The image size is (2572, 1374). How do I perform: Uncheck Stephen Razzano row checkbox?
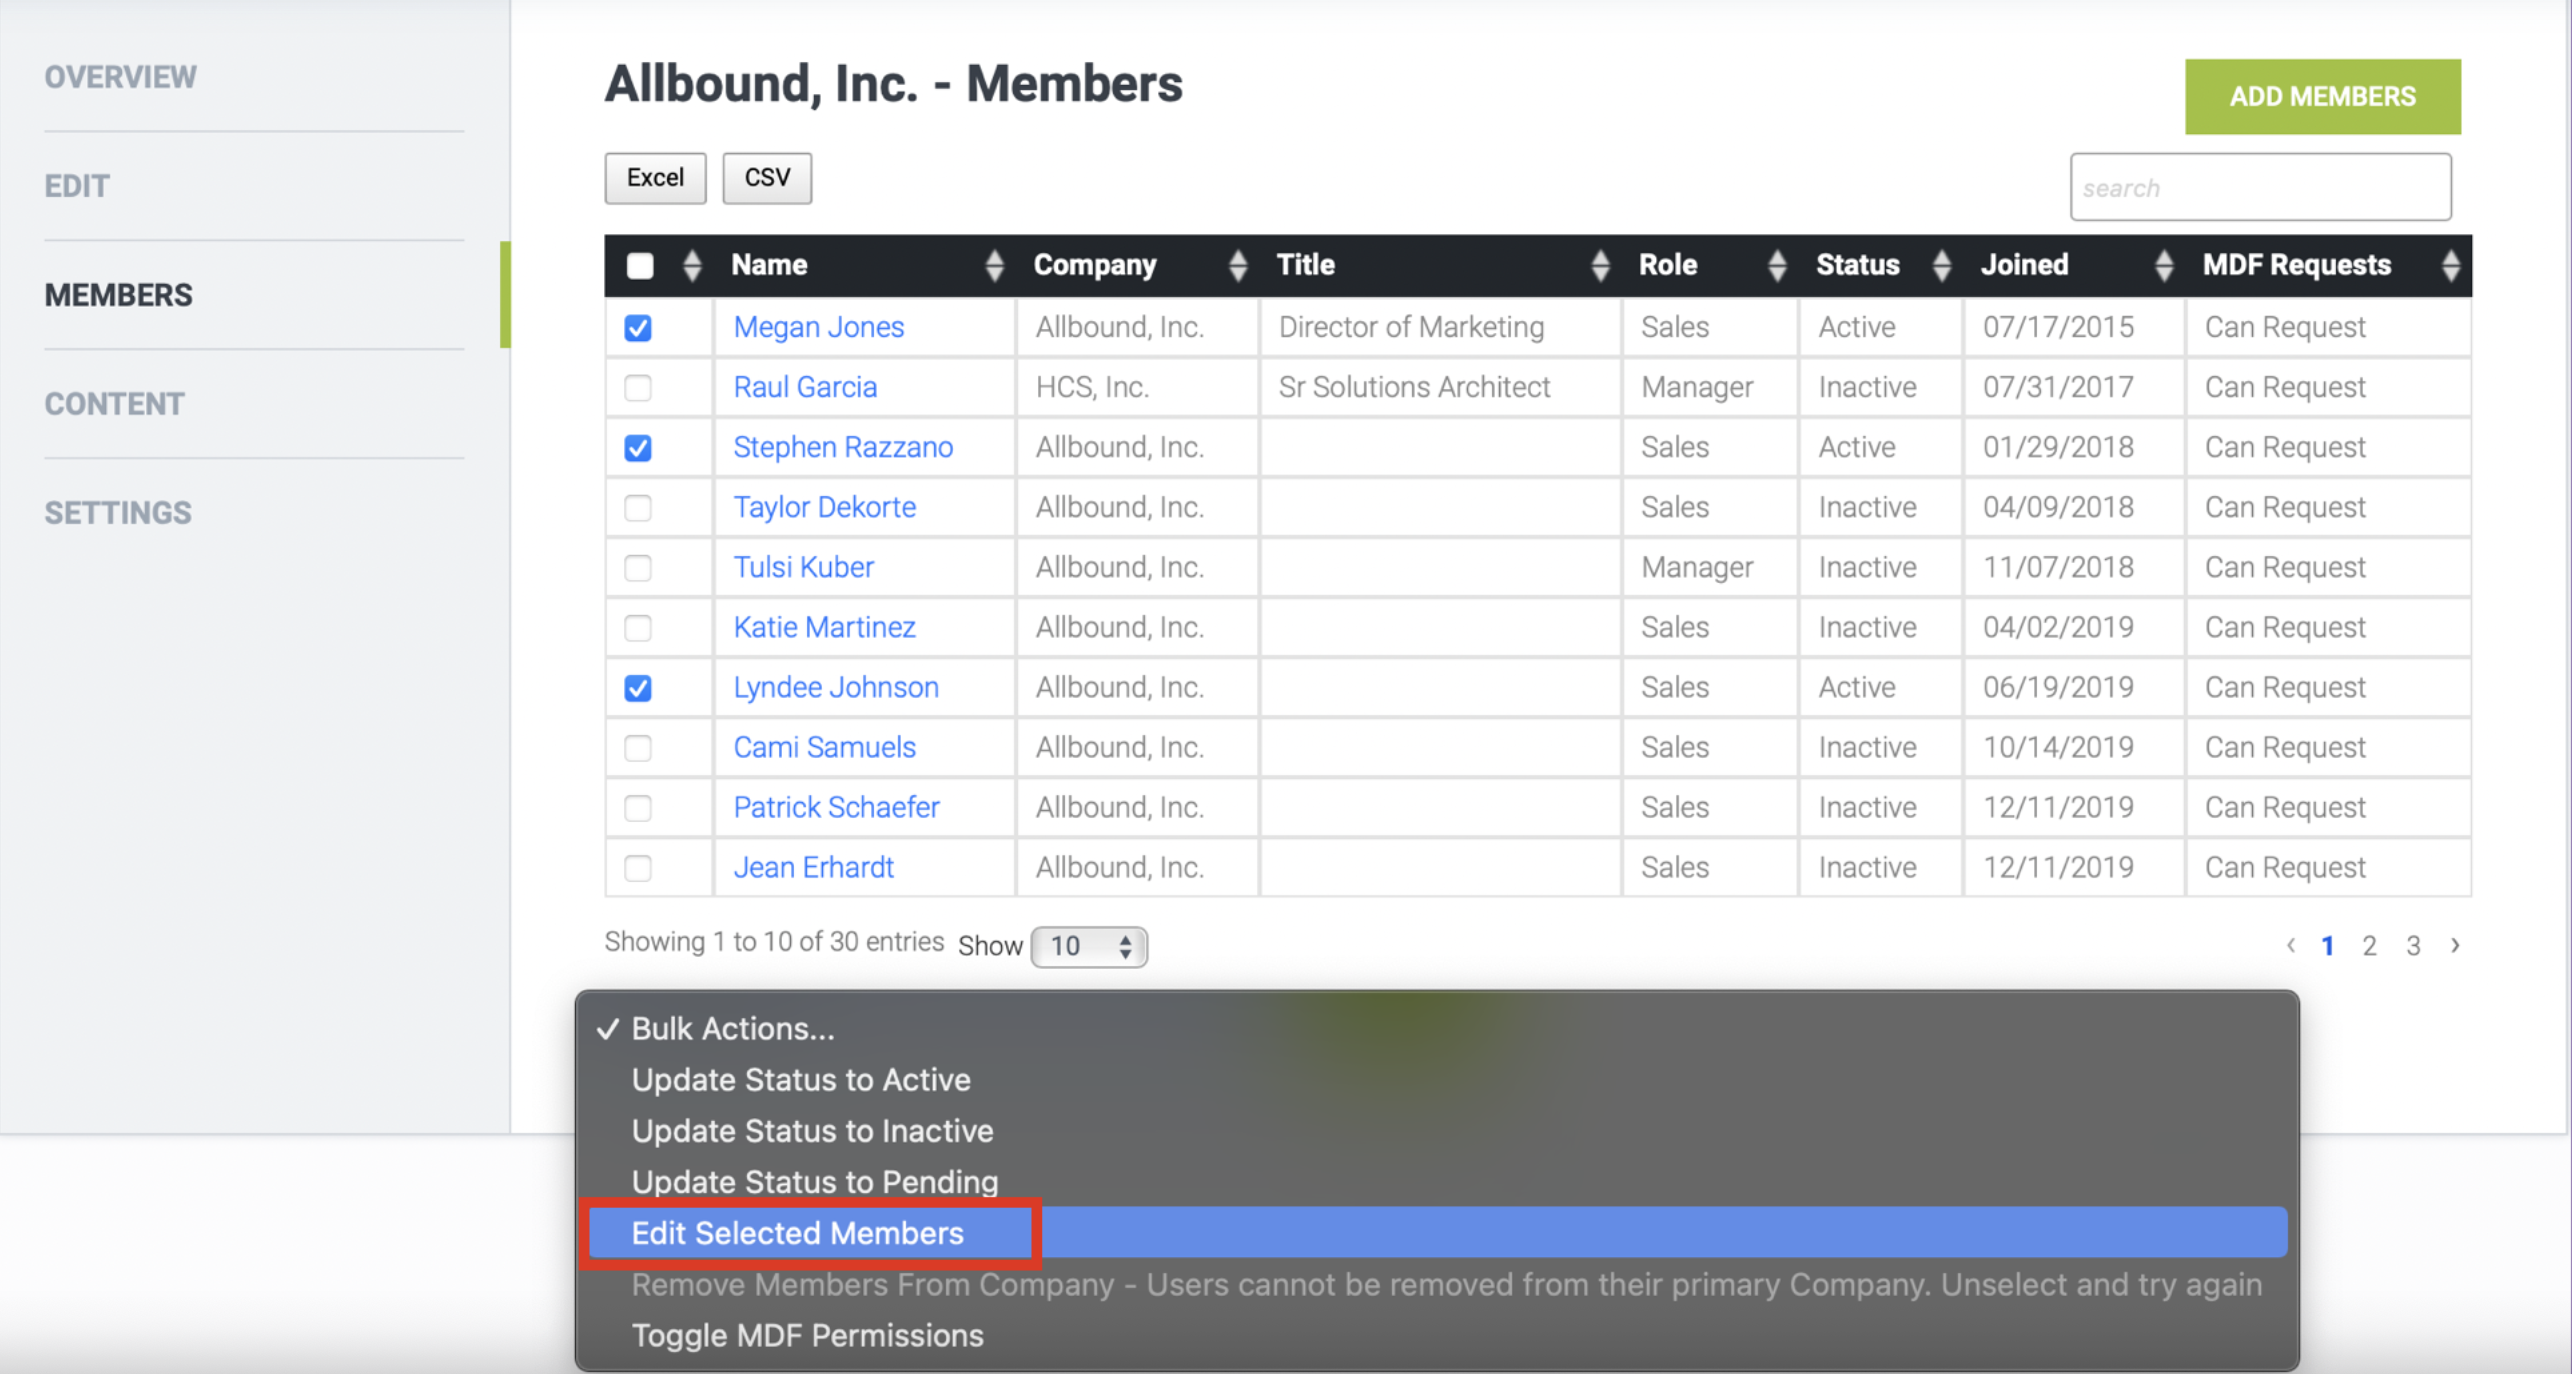638,448
